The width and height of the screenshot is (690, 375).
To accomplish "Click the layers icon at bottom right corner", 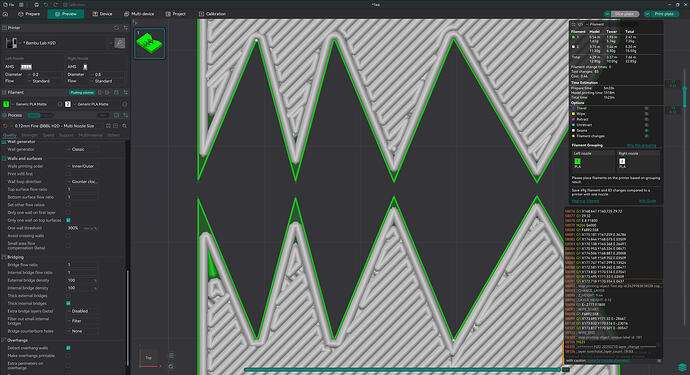I will point(682,367).
